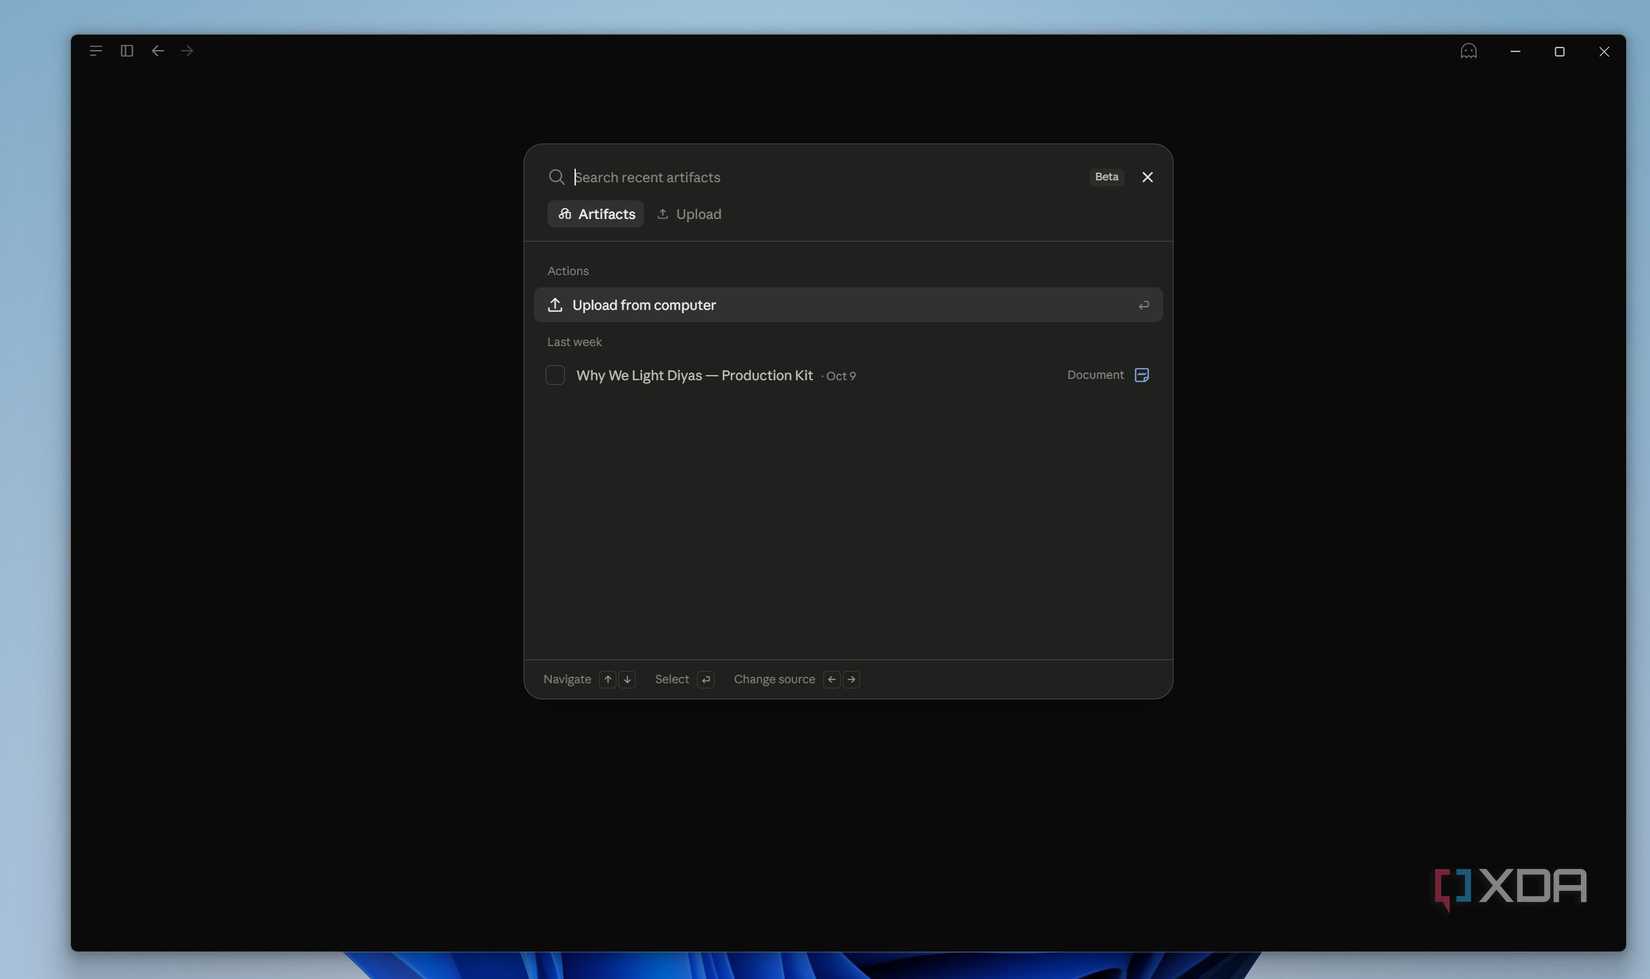Click Change source left arrow key
Viewport: 1650px width, 979px height.
(832, 679)
